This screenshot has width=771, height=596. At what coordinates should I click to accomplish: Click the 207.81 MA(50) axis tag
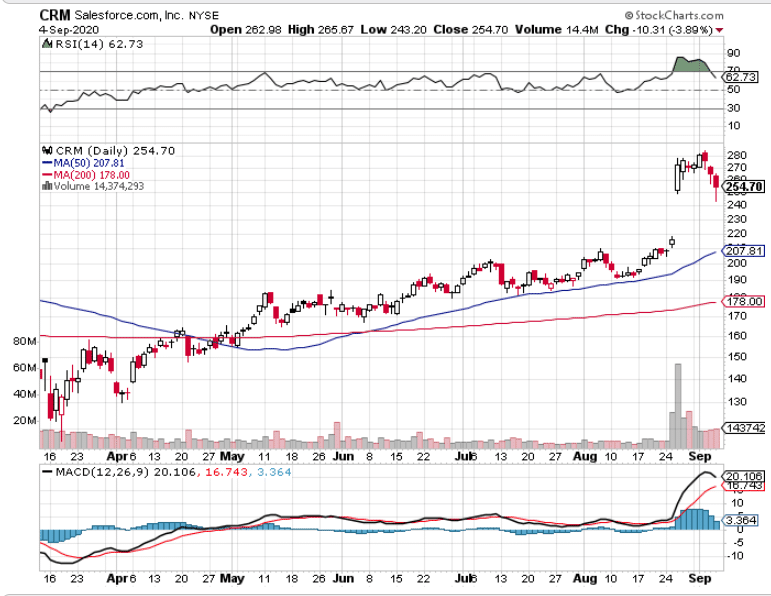743,251
